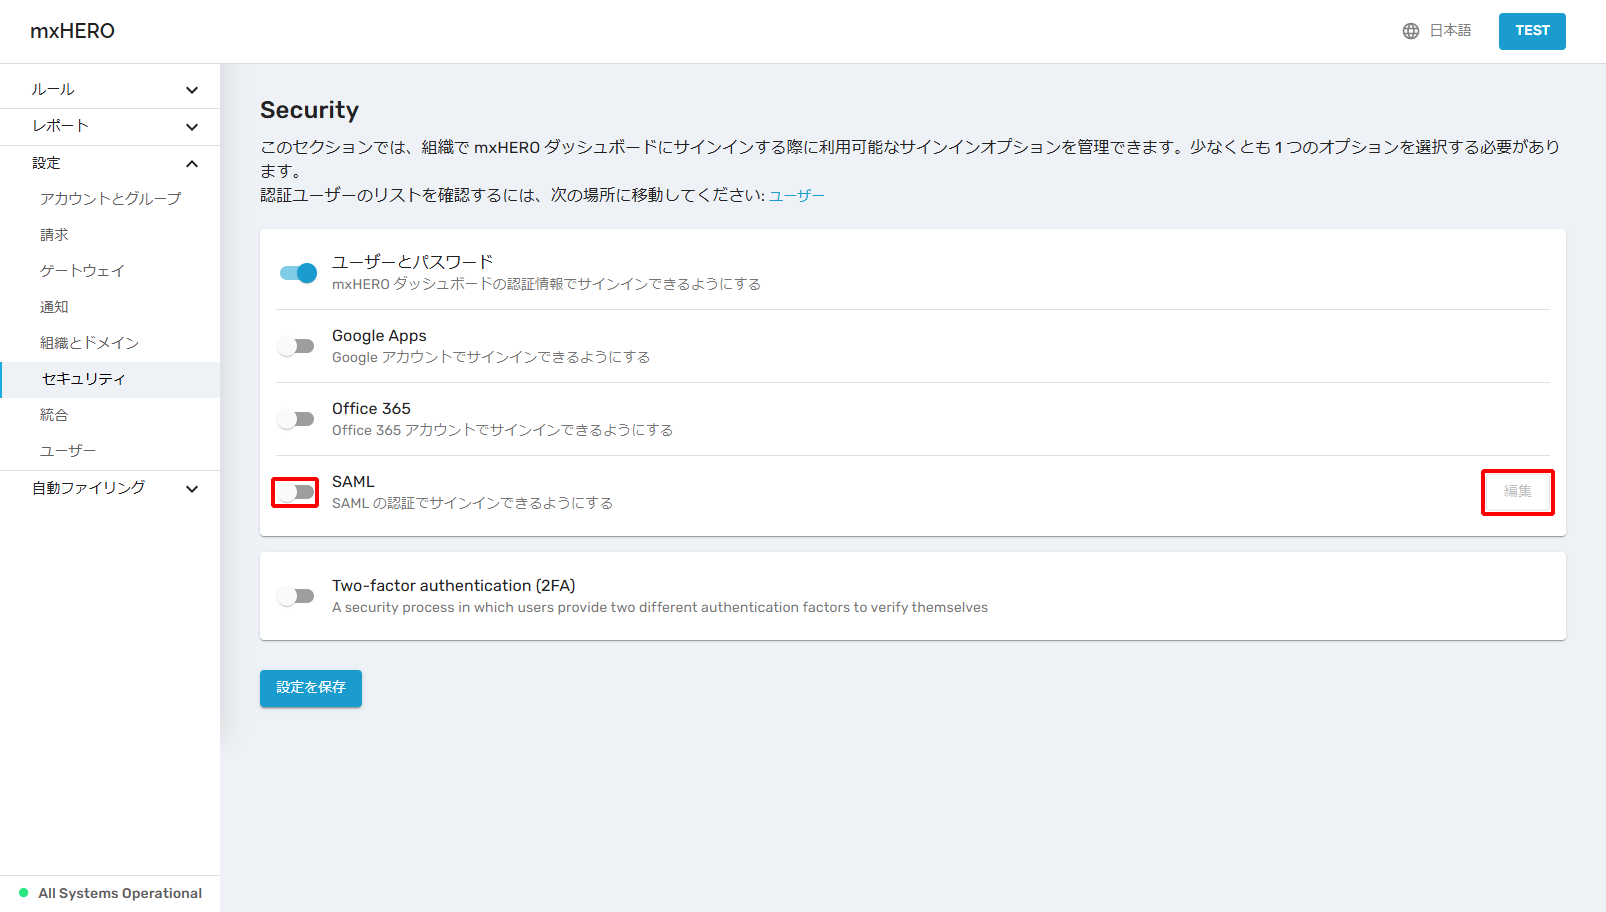The height and width of the screenshot is (912, 1606).
Task: Expand the ルール menu chevron
Action: tap(192, 90)
